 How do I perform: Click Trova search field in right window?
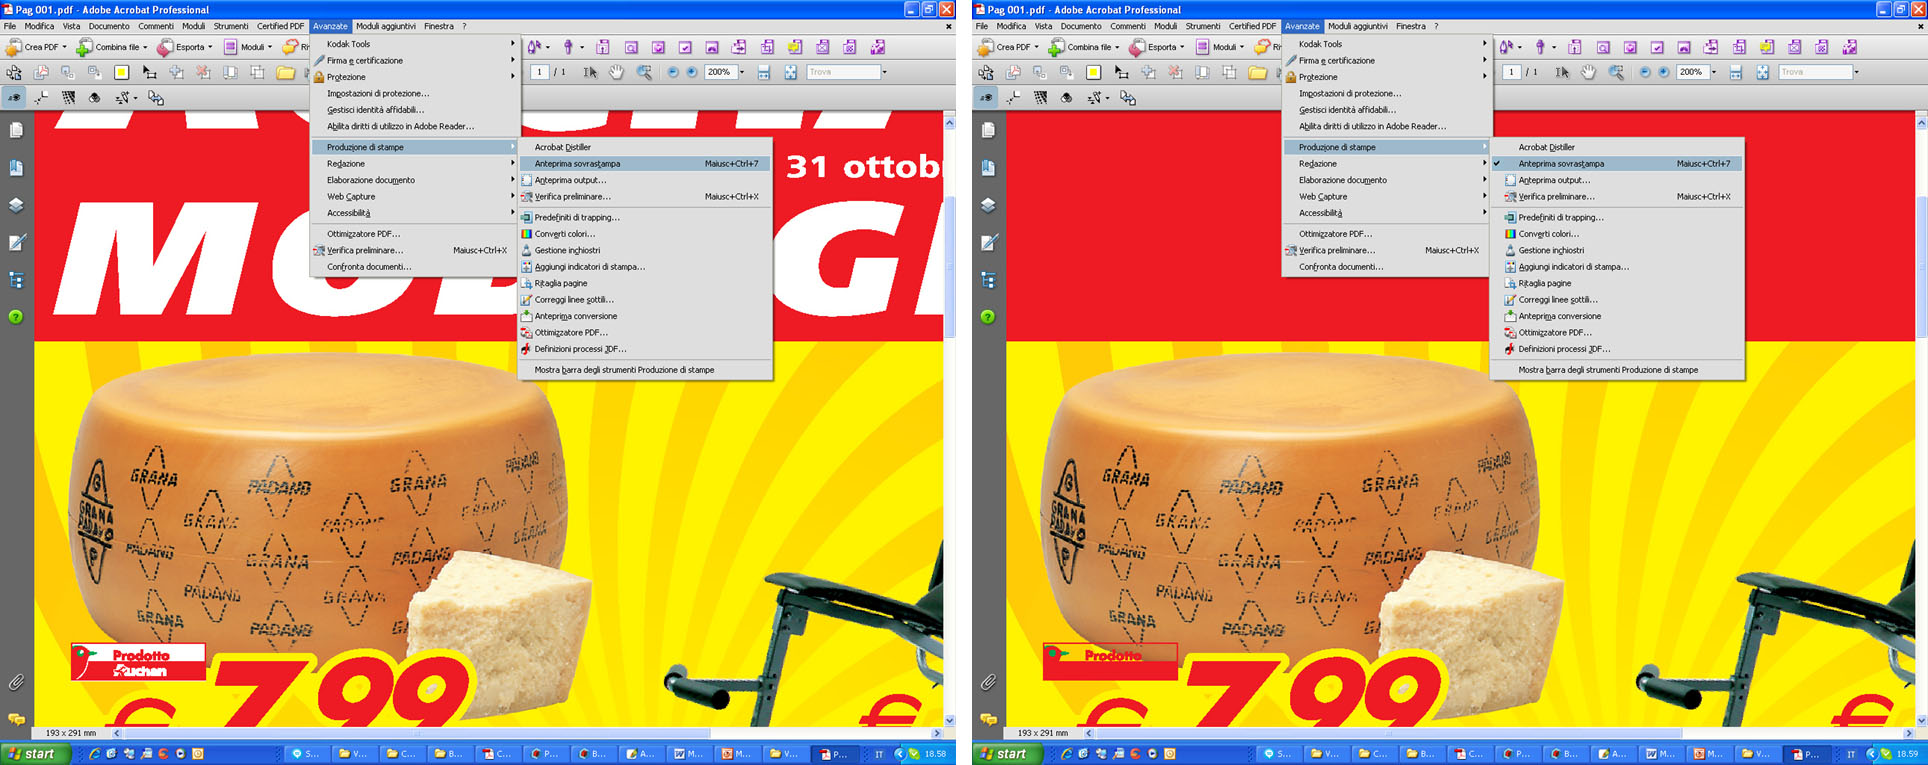(1814, 72)
